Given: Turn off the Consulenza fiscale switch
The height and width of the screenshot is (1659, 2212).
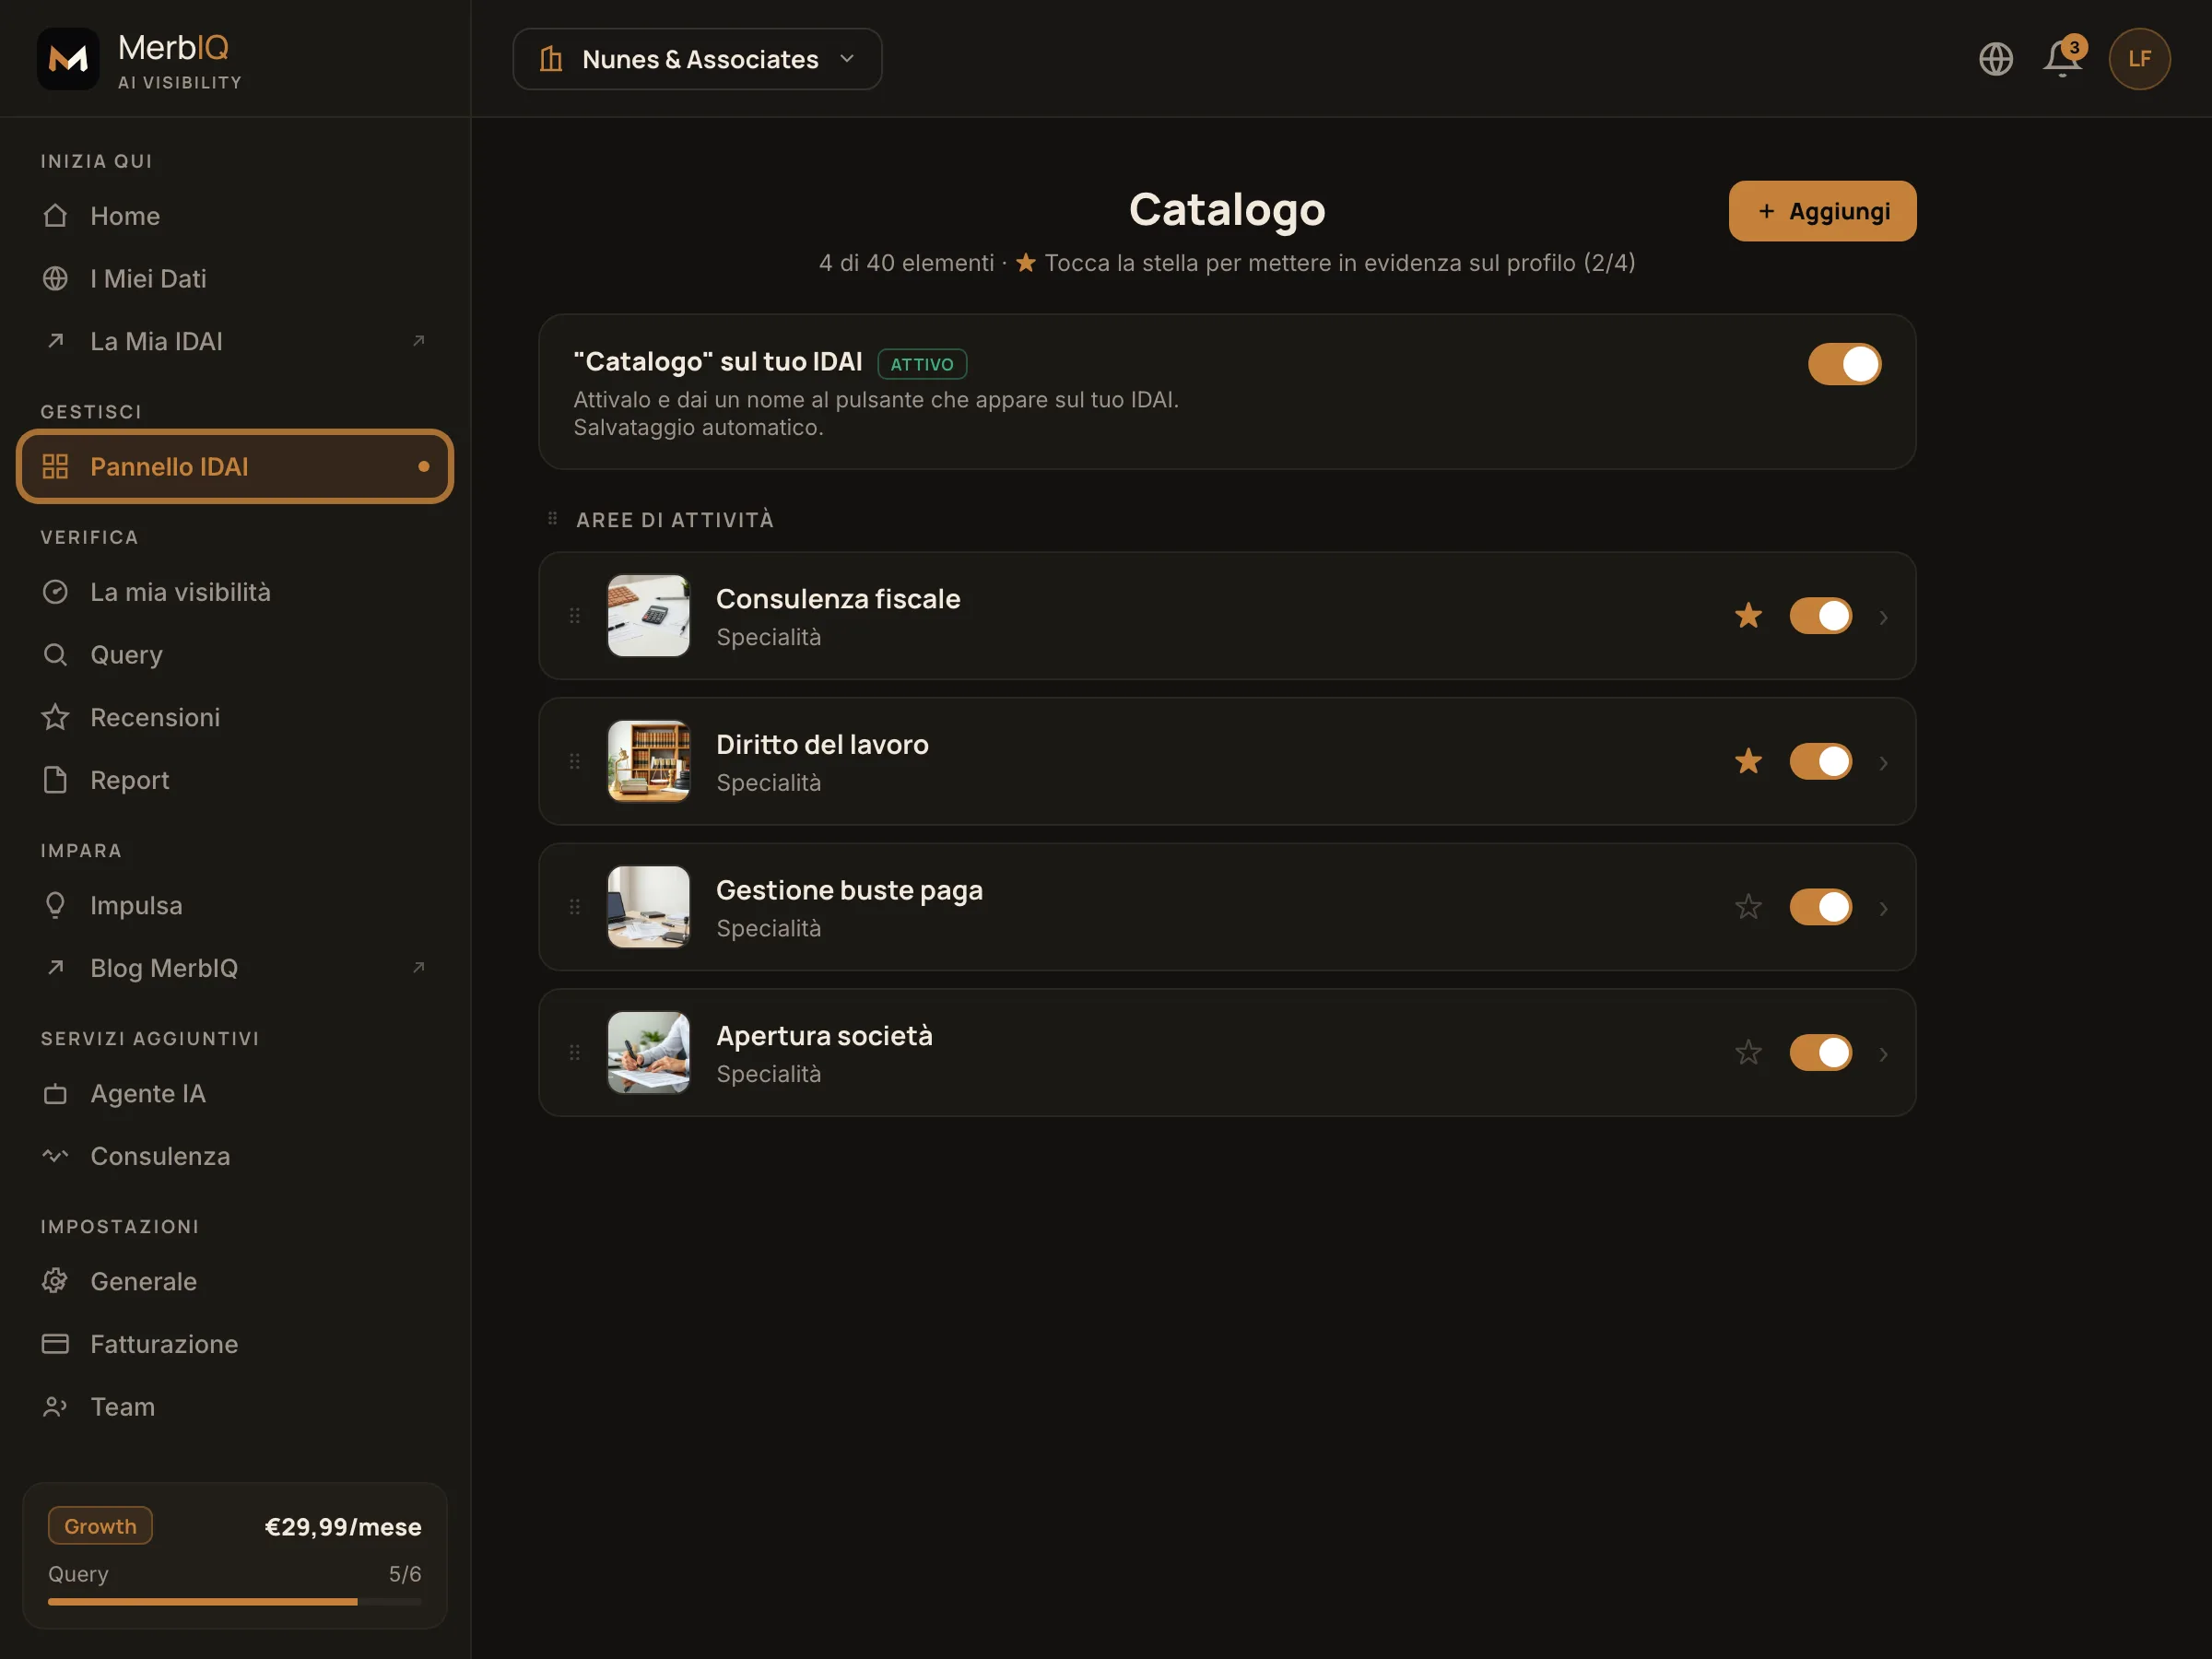Looking at the screenshot, I should 1820,616.
